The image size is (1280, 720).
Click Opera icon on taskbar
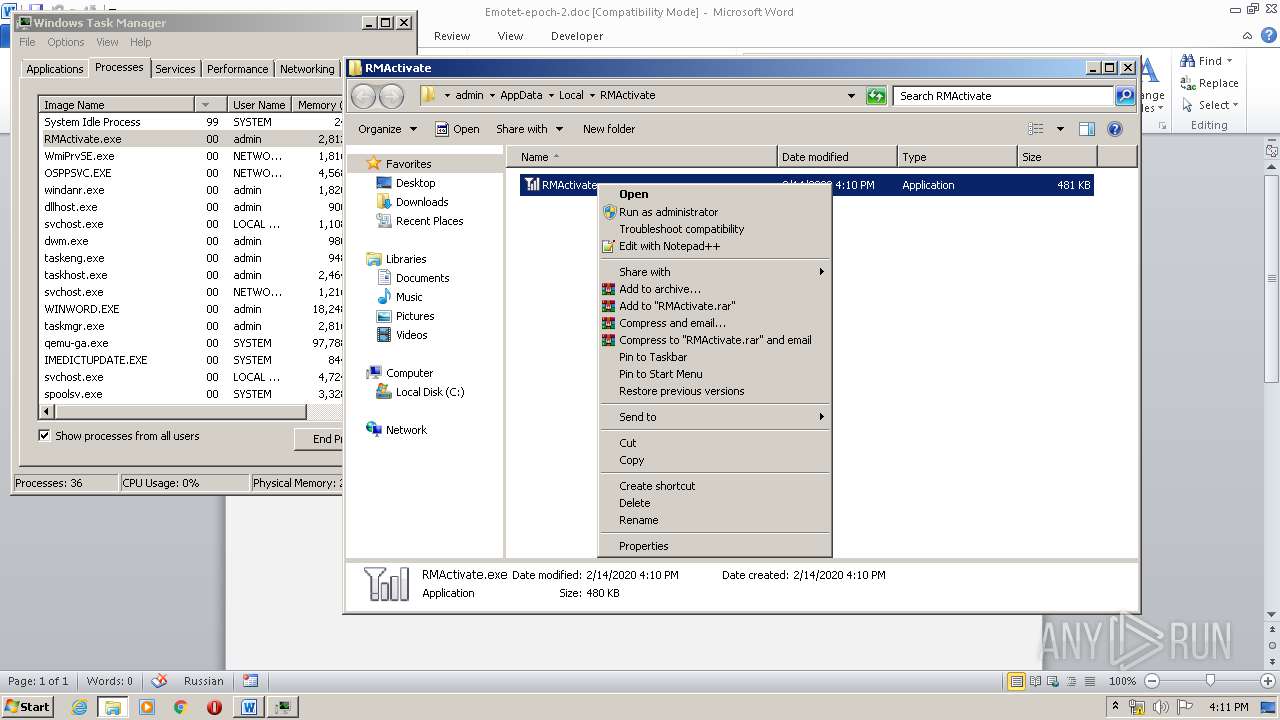pyautogui.click(x=214, y=707)
